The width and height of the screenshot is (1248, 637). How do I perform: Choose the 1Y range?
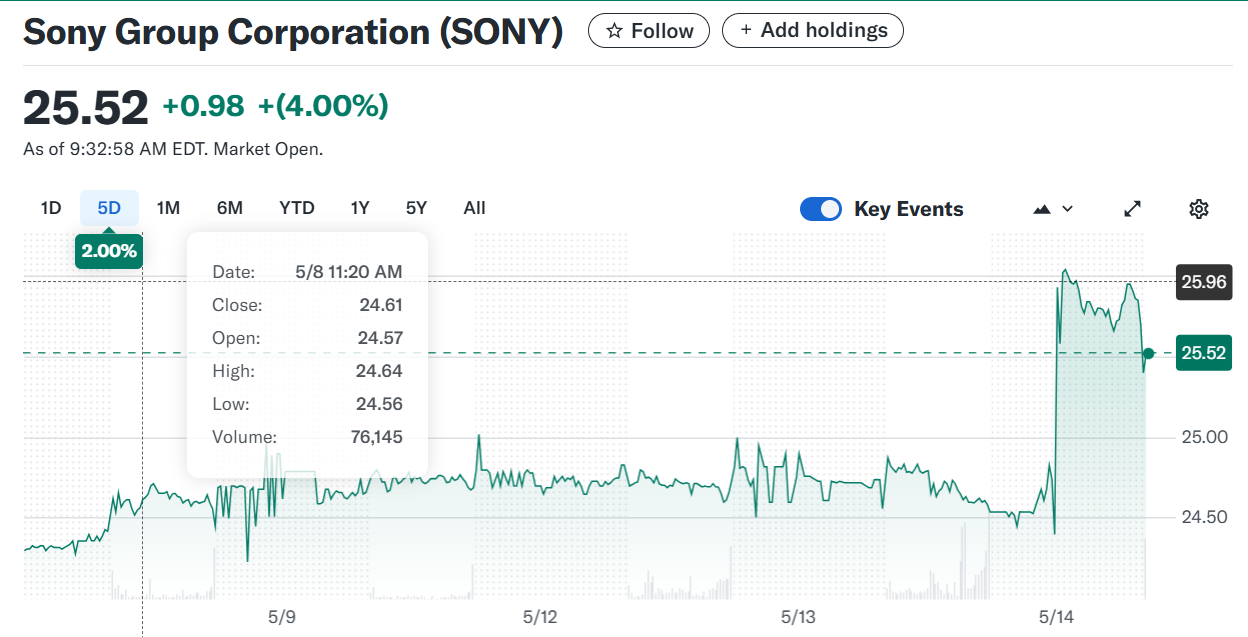click(x=360, y=208)
